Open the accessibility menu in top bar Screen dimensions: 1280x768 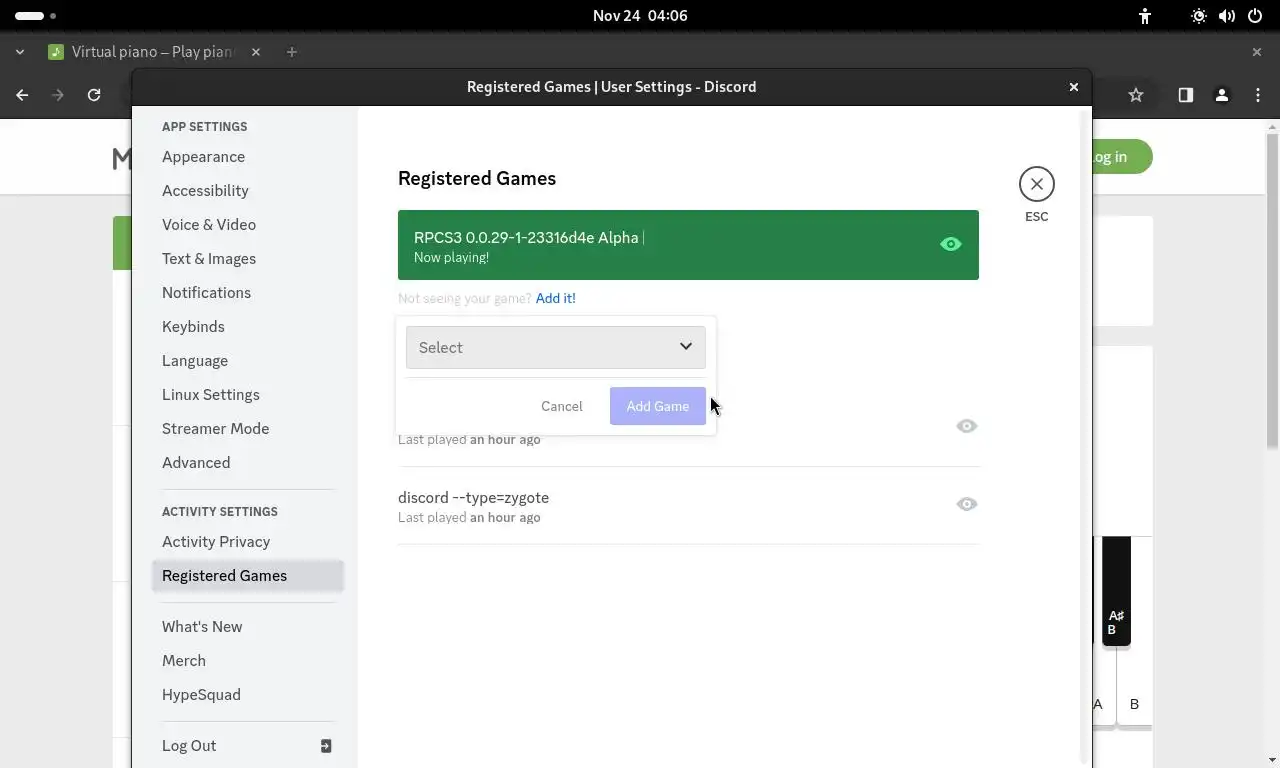click(1145, 16)
